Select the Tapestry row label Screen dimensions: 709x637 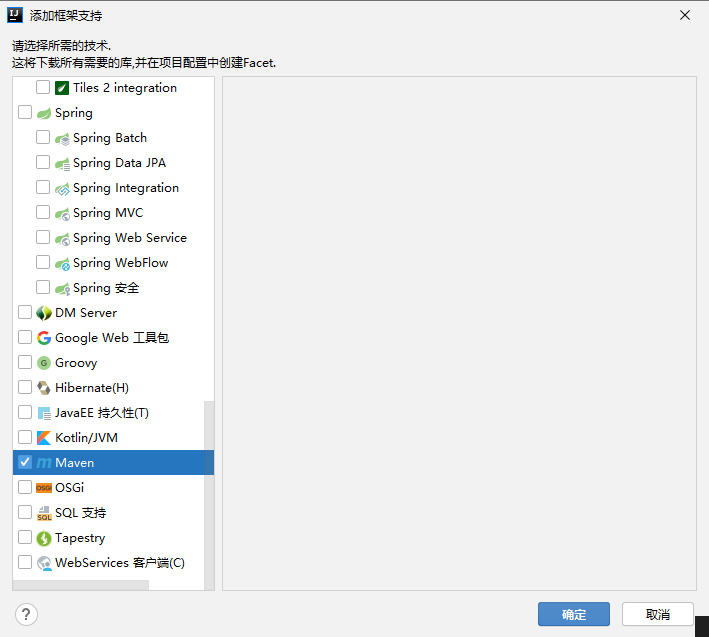(80, 538)
